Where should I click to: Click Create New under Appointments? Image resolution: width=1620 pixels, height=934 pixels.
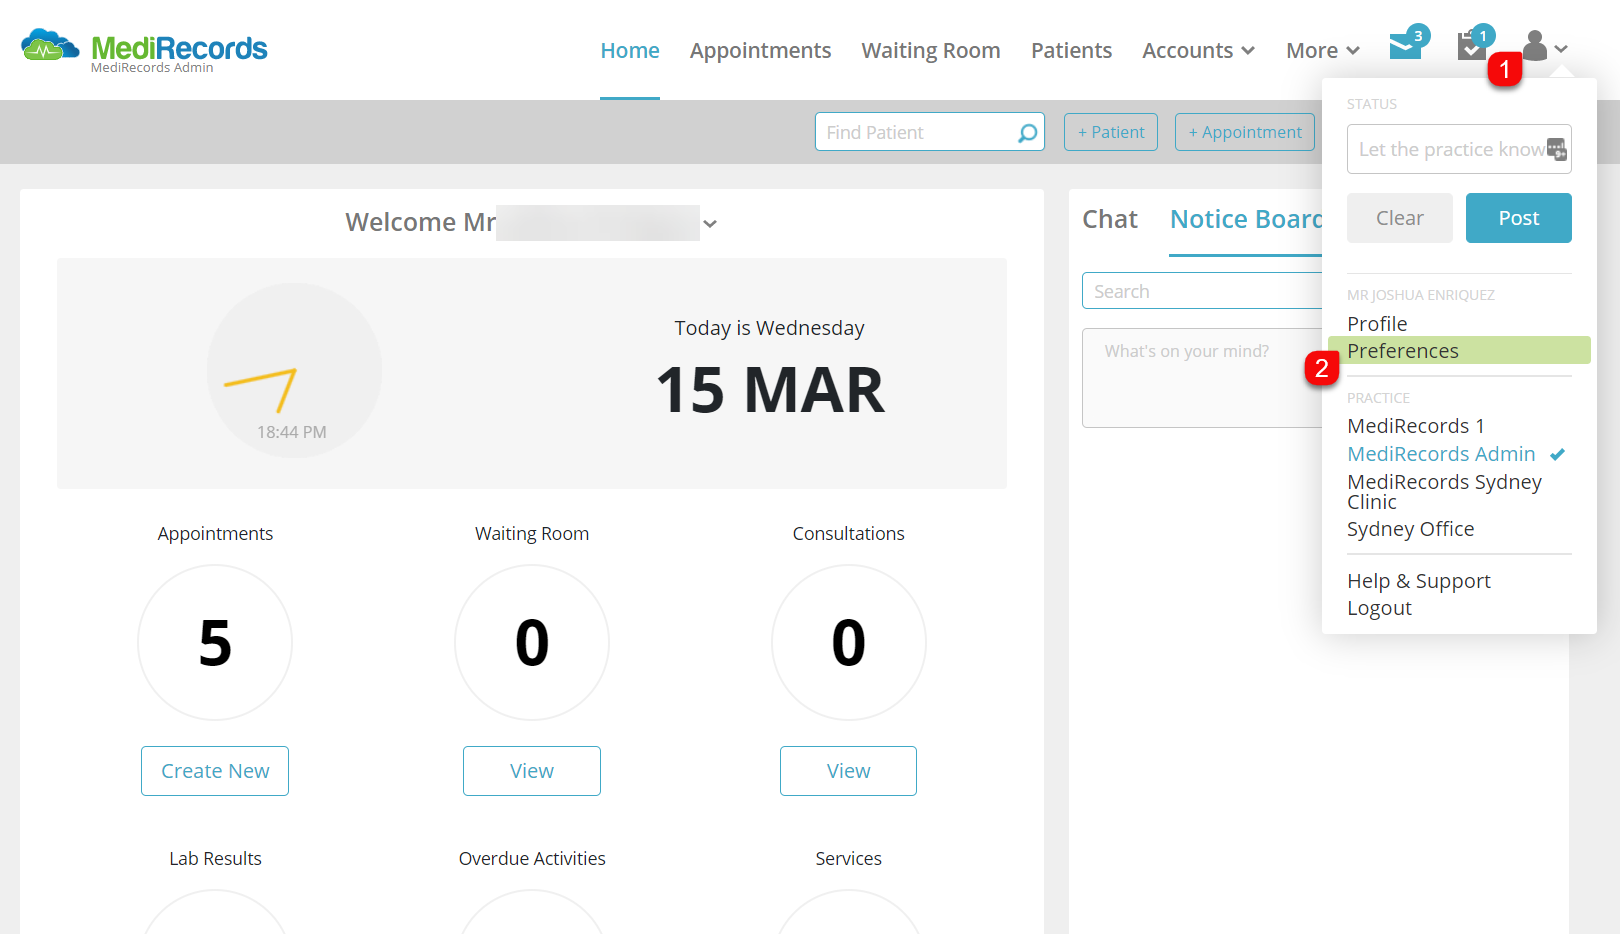[215, 771]
